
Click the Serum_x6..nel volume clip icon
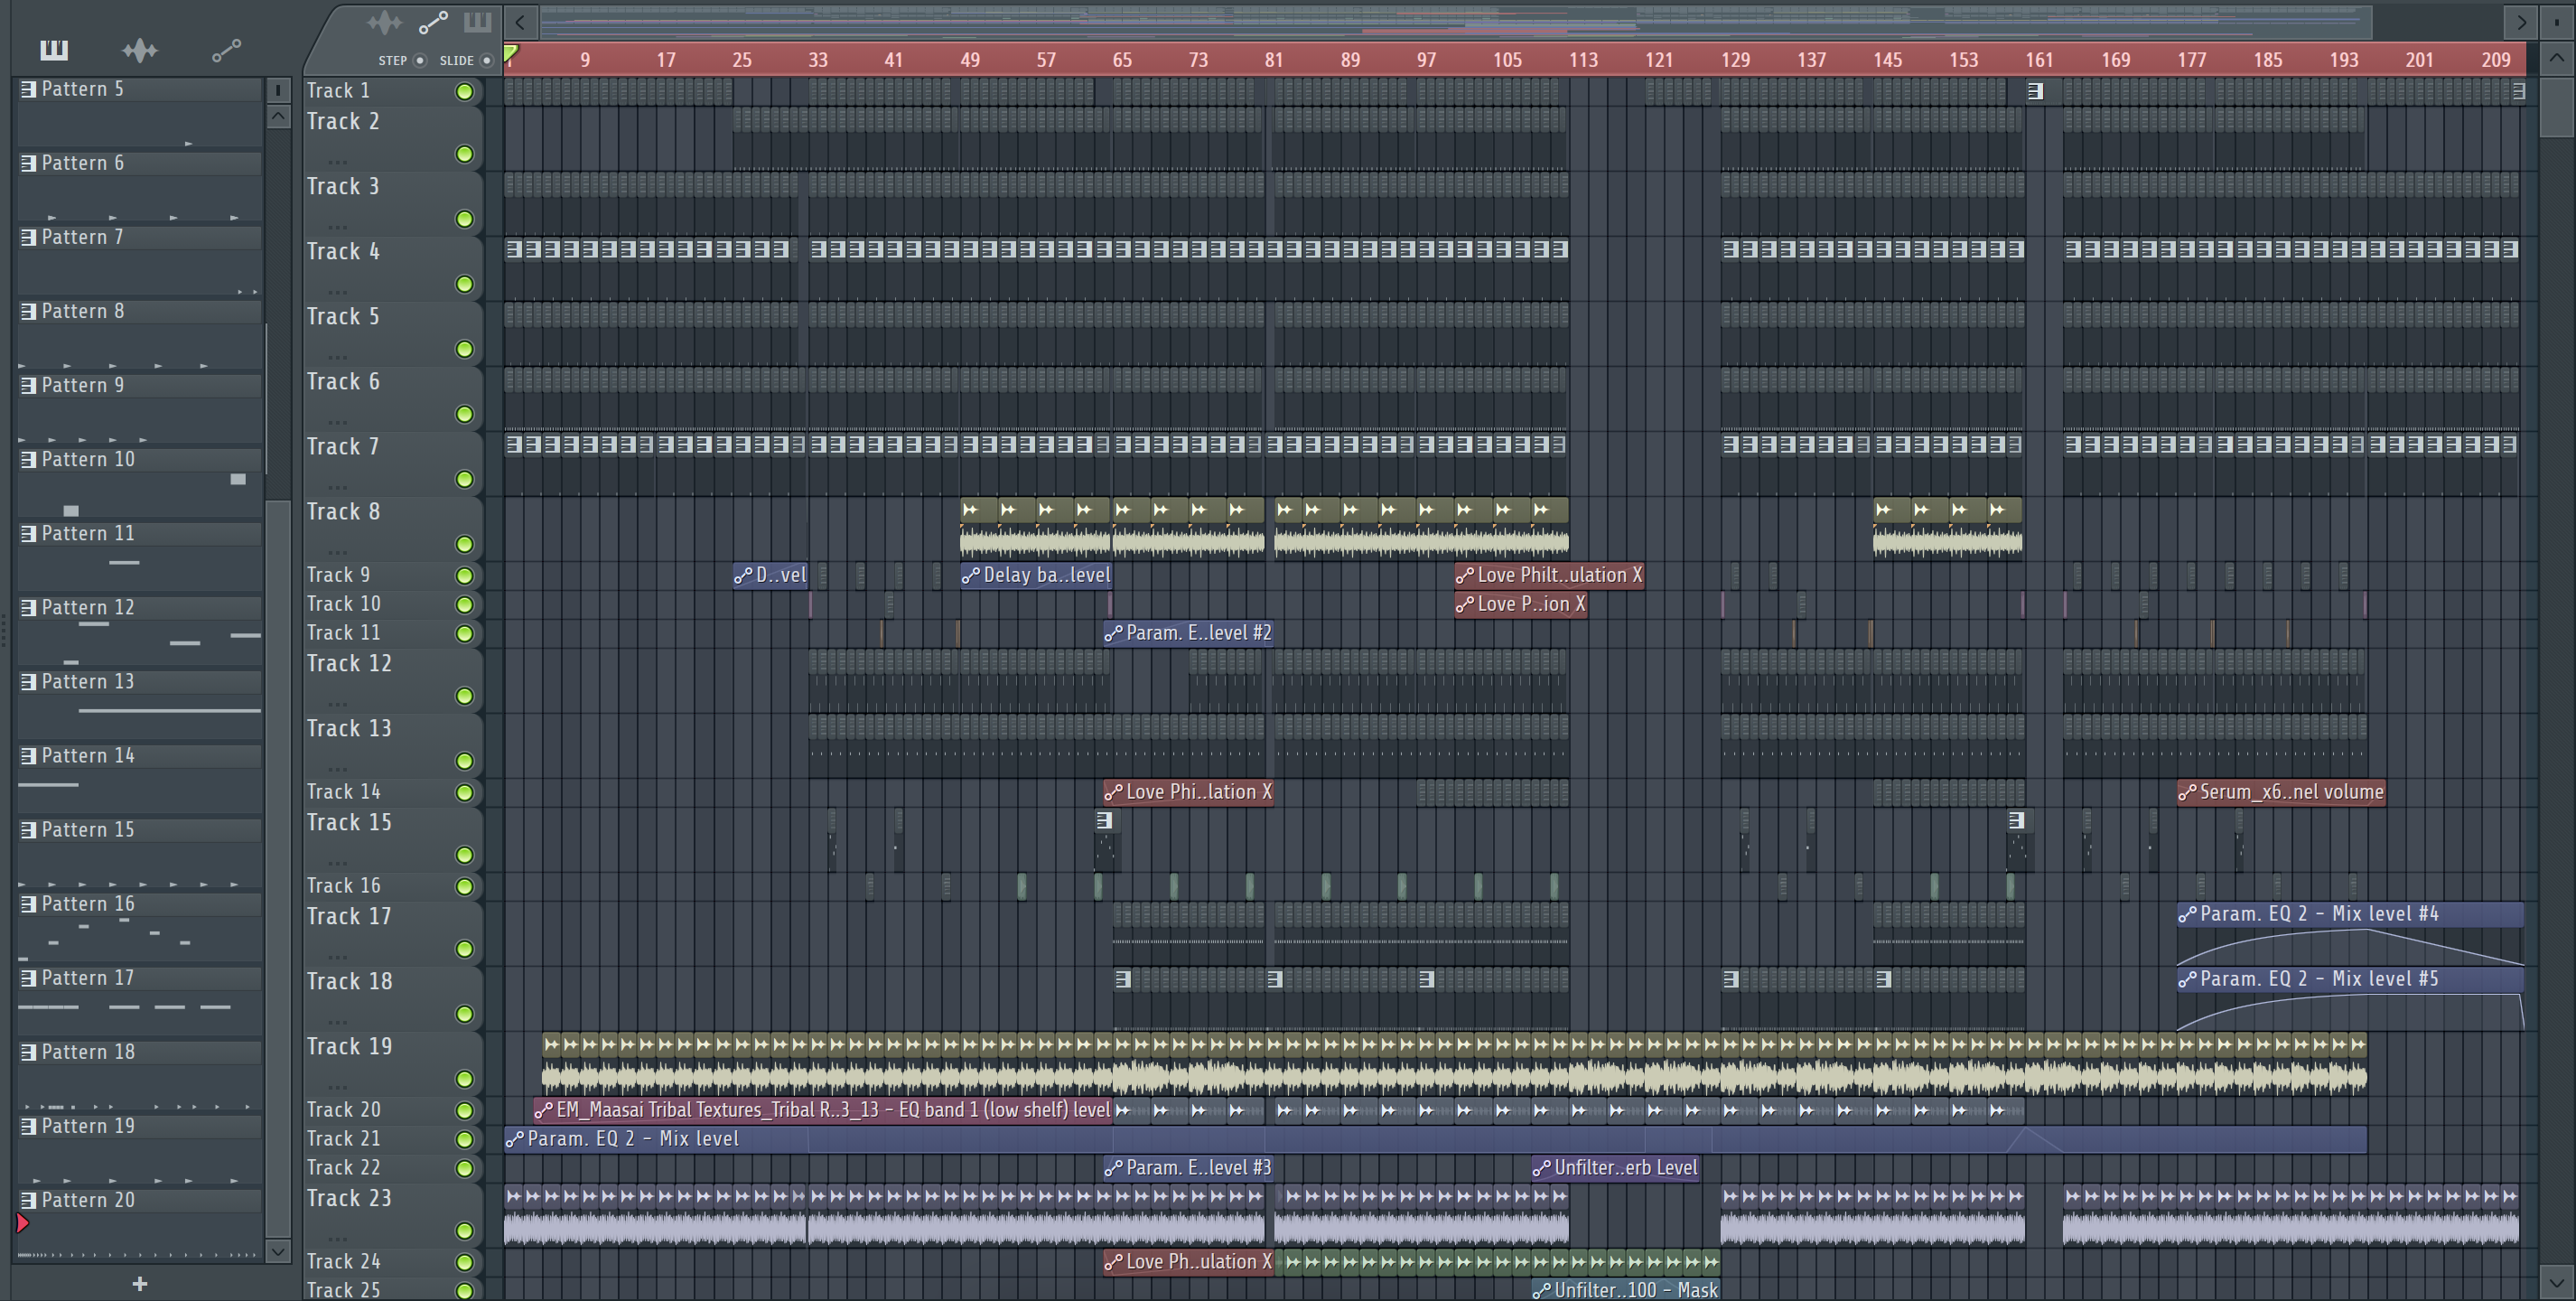click(2187, 792)
